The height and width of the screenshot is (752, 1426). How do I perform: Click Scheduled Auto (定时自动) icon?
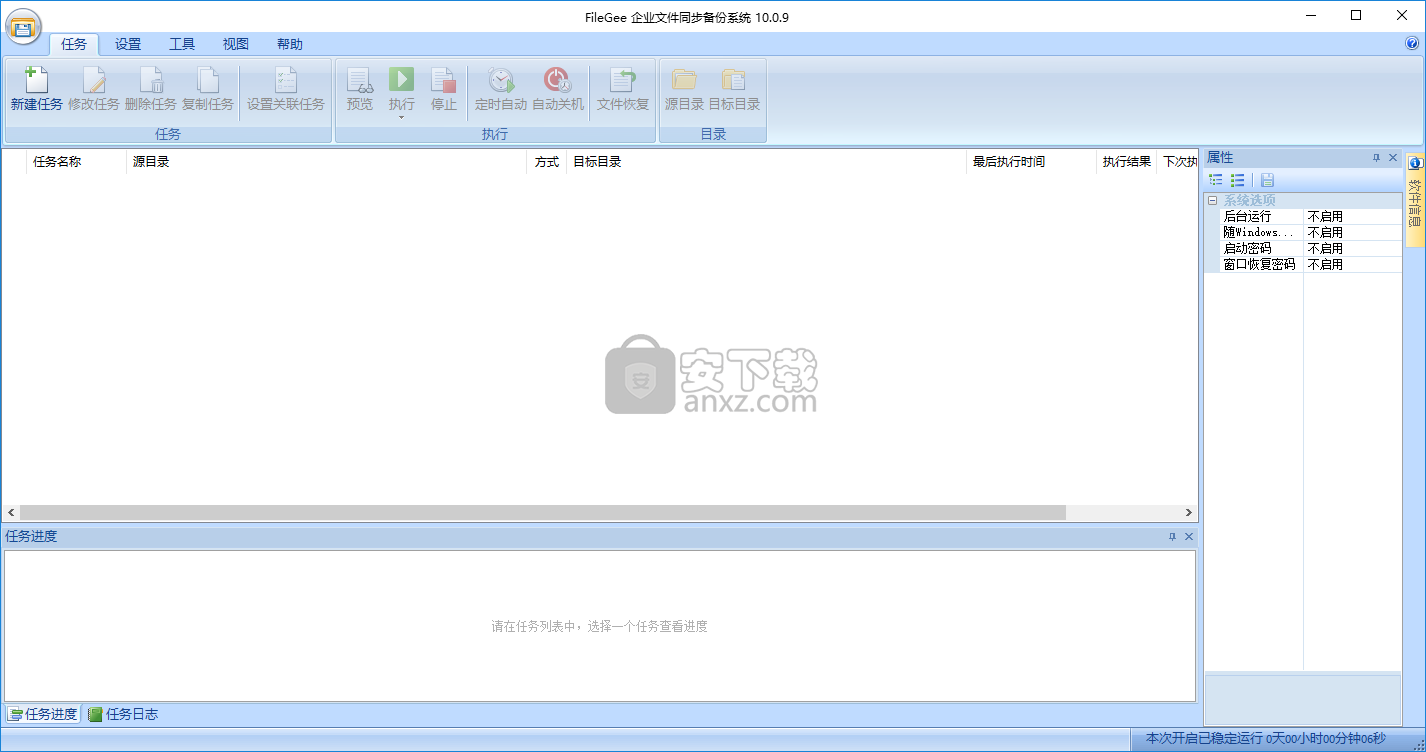coord(501,80)
